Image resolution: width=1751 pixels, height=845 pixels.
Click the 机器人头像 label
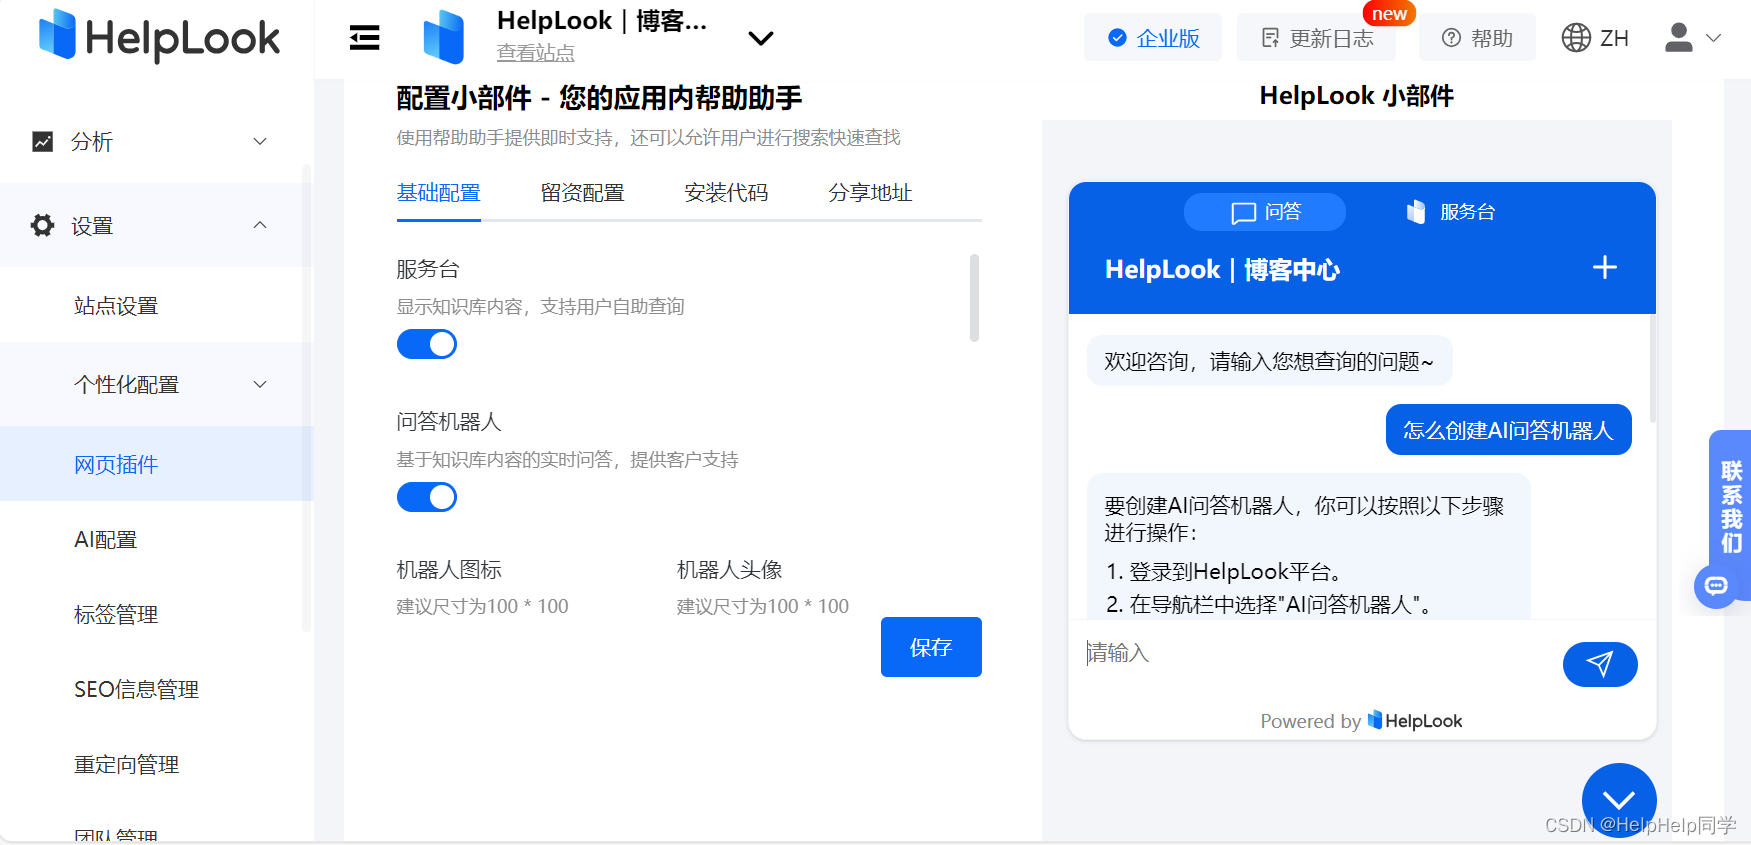point(729,570)
